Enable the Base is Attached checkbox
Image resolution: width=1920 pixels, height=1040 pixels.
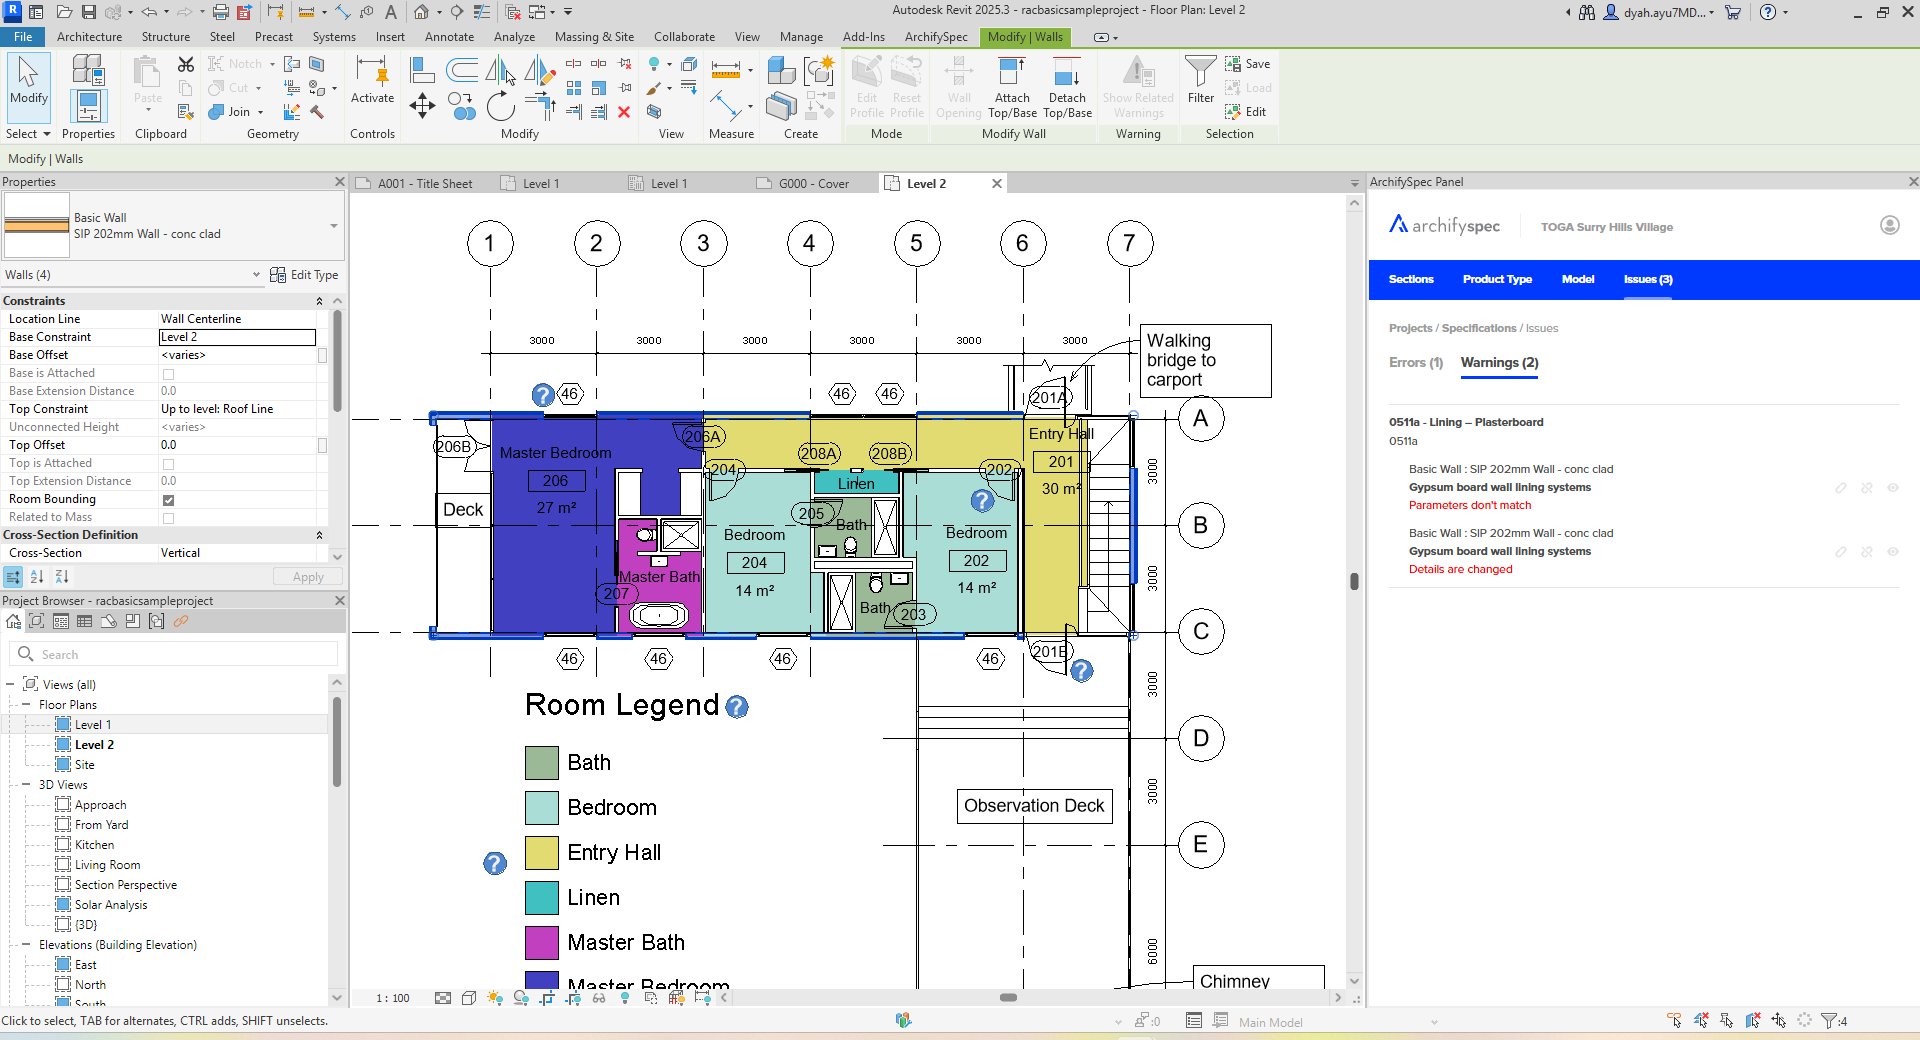pos(168,373)
